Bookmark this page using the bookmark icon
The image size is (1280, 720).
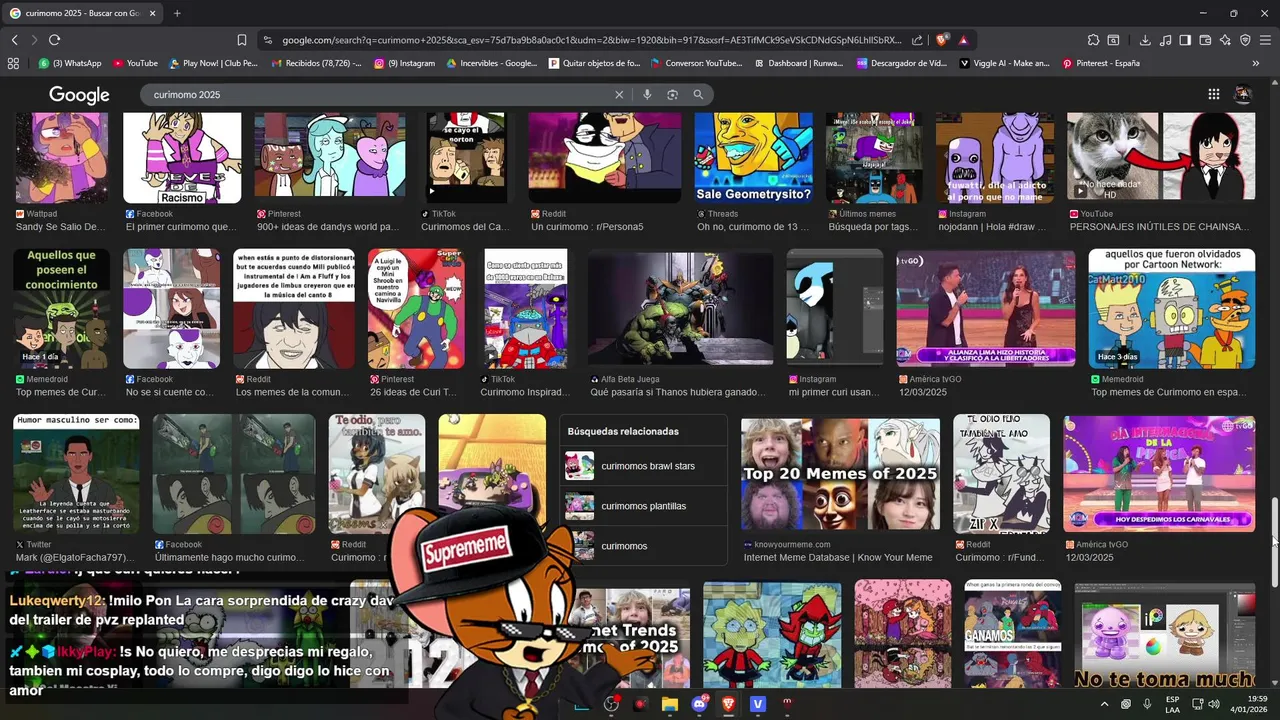click(x=242, y=40)
